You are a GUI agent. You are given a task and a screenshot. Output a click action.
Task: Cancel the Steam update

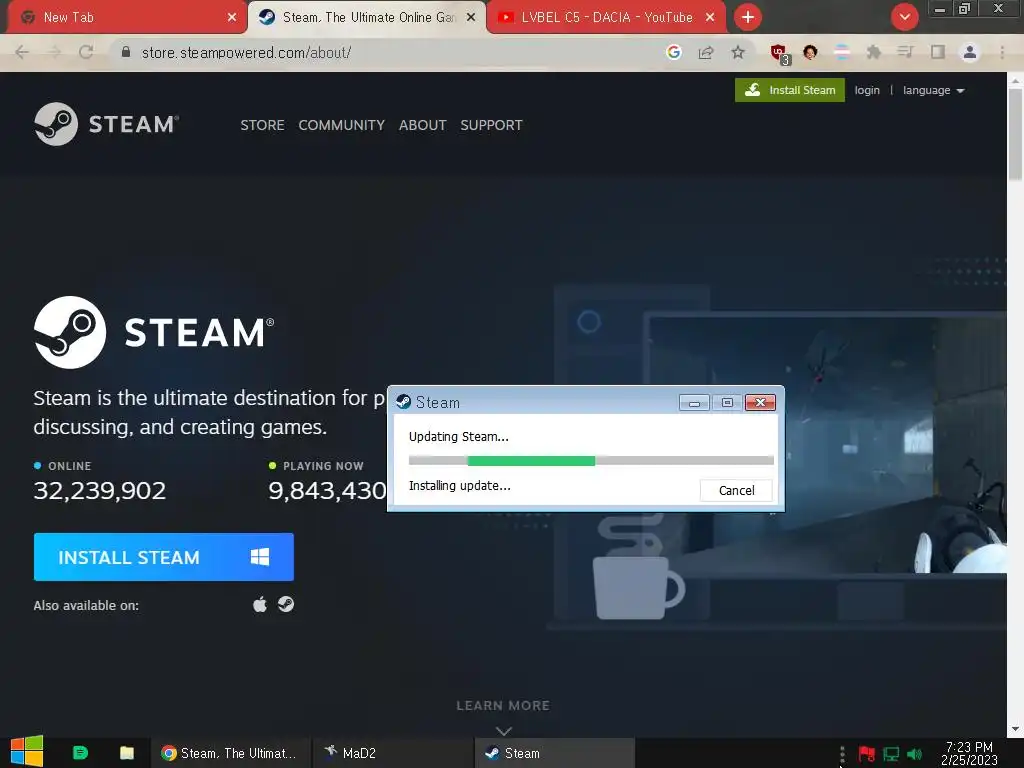click(x=736, y=490)
